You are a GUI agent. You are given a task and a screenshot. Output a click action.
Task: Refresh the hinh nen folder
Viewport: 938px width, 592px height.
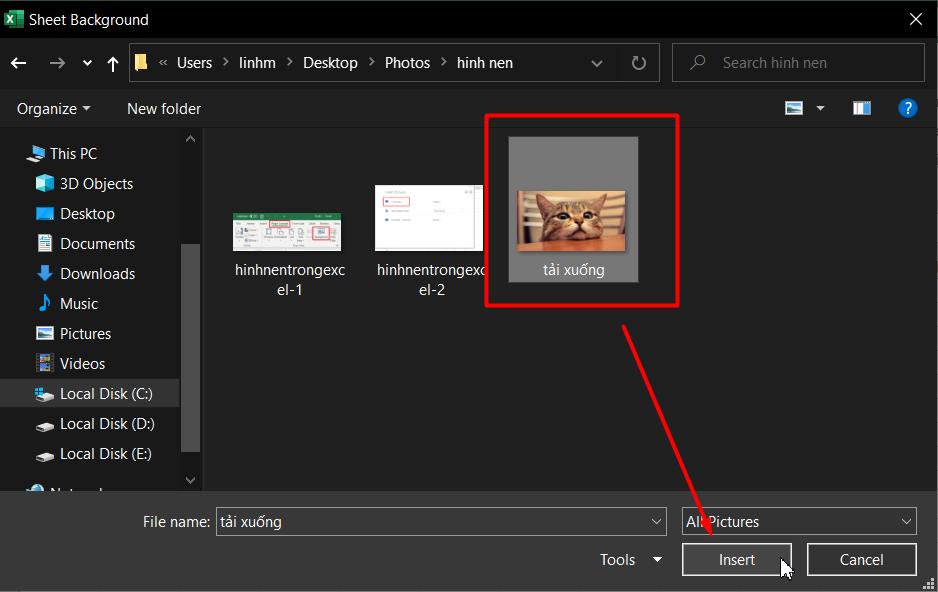point(639,63)
